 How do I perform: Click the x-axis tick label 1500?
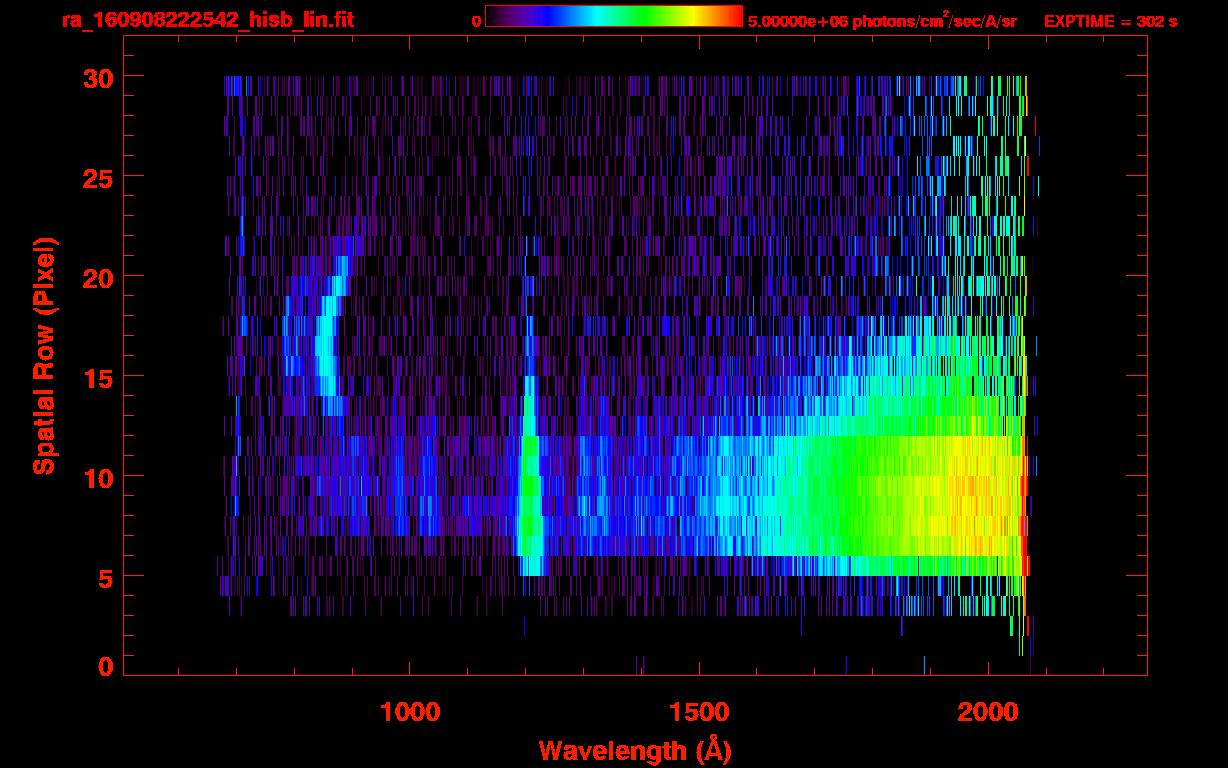(700, 711)
